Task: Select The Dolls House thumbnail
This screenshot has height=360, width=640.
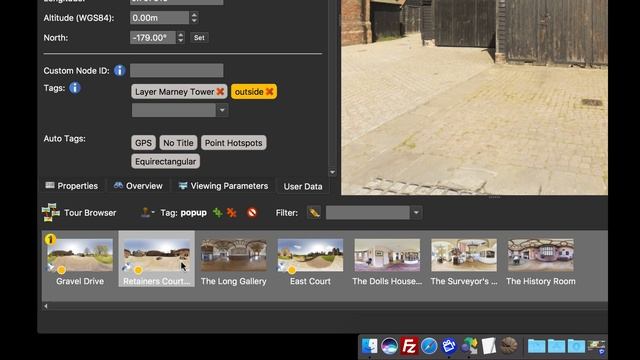Action: pyautogui.click(x=387, y=255)
